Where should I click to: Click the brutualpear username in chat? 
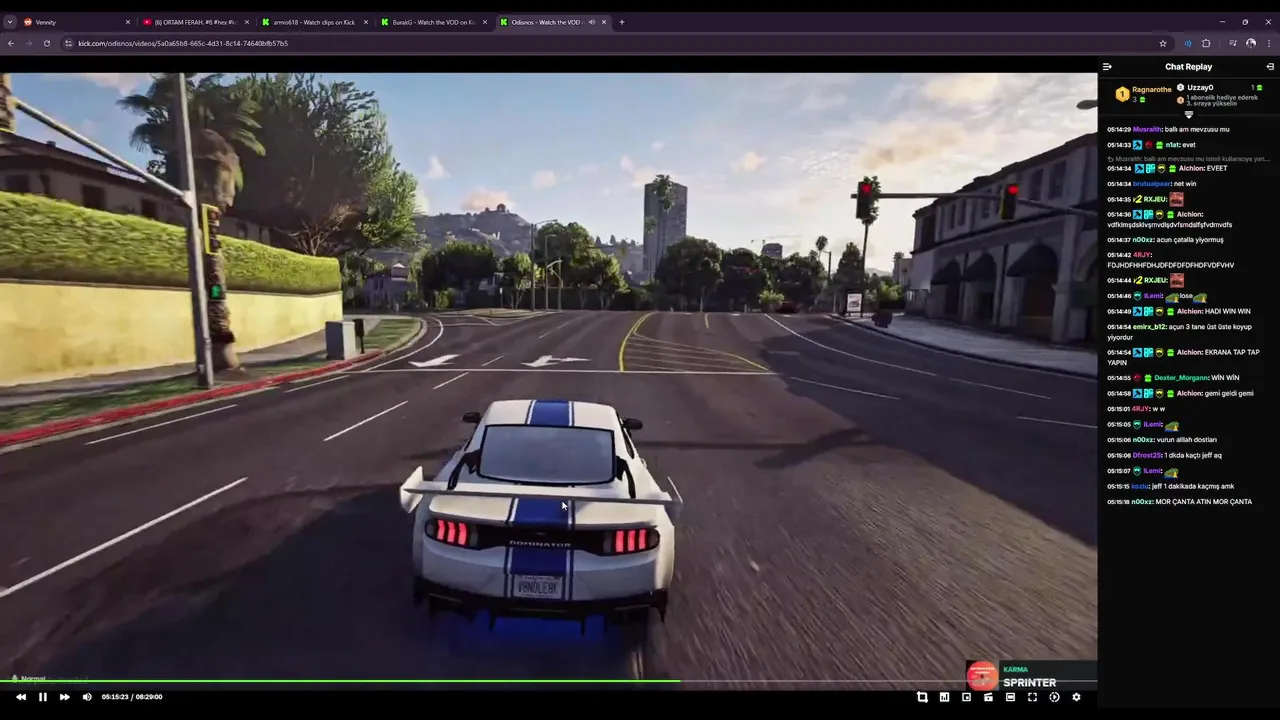click(x=1152, y=184)
